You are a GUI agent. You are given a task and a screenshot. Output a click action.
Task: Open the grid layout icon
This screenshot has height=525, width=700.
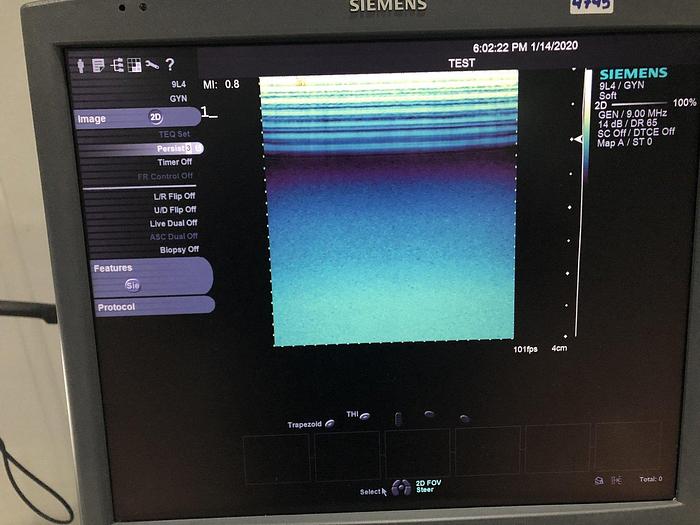point(134,65)
